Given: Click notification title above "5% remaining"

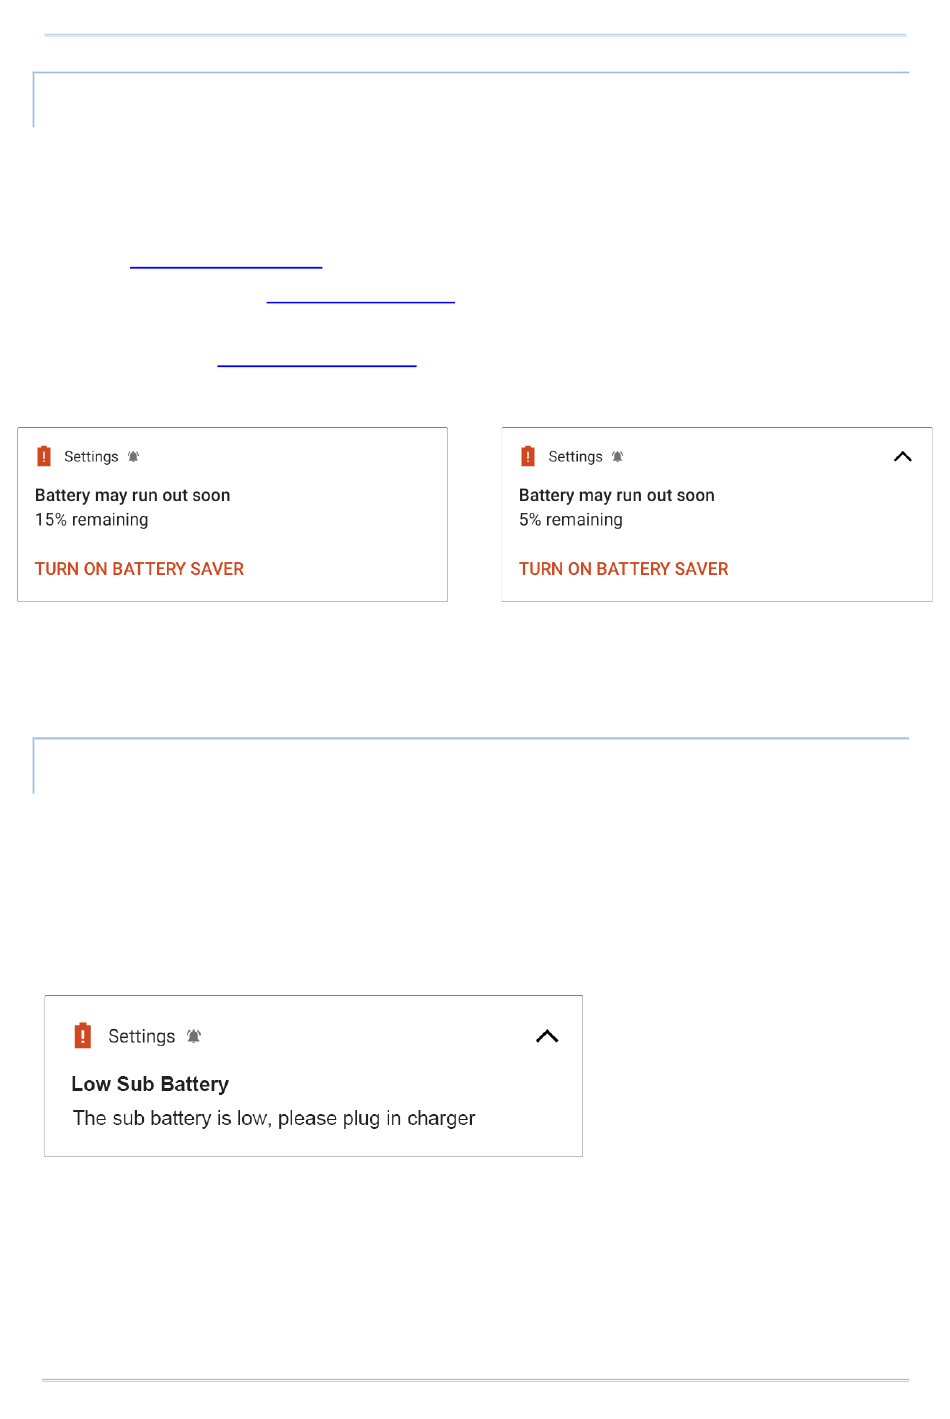Looking at the screenshot, I should click(x=617, y=495).
